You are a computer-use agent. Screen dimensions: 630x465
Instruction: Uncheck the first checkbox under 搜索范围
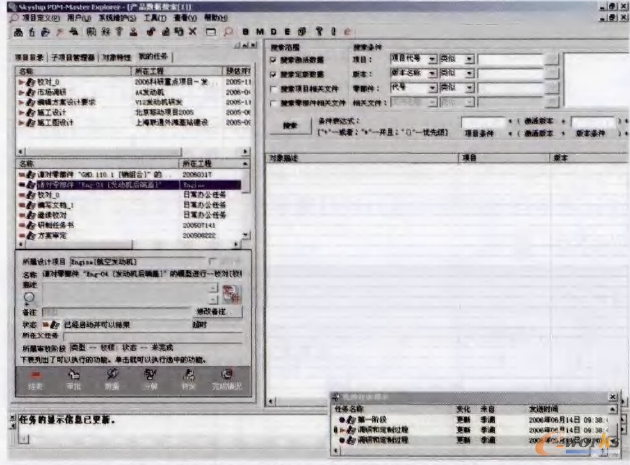tap(273, 60)
